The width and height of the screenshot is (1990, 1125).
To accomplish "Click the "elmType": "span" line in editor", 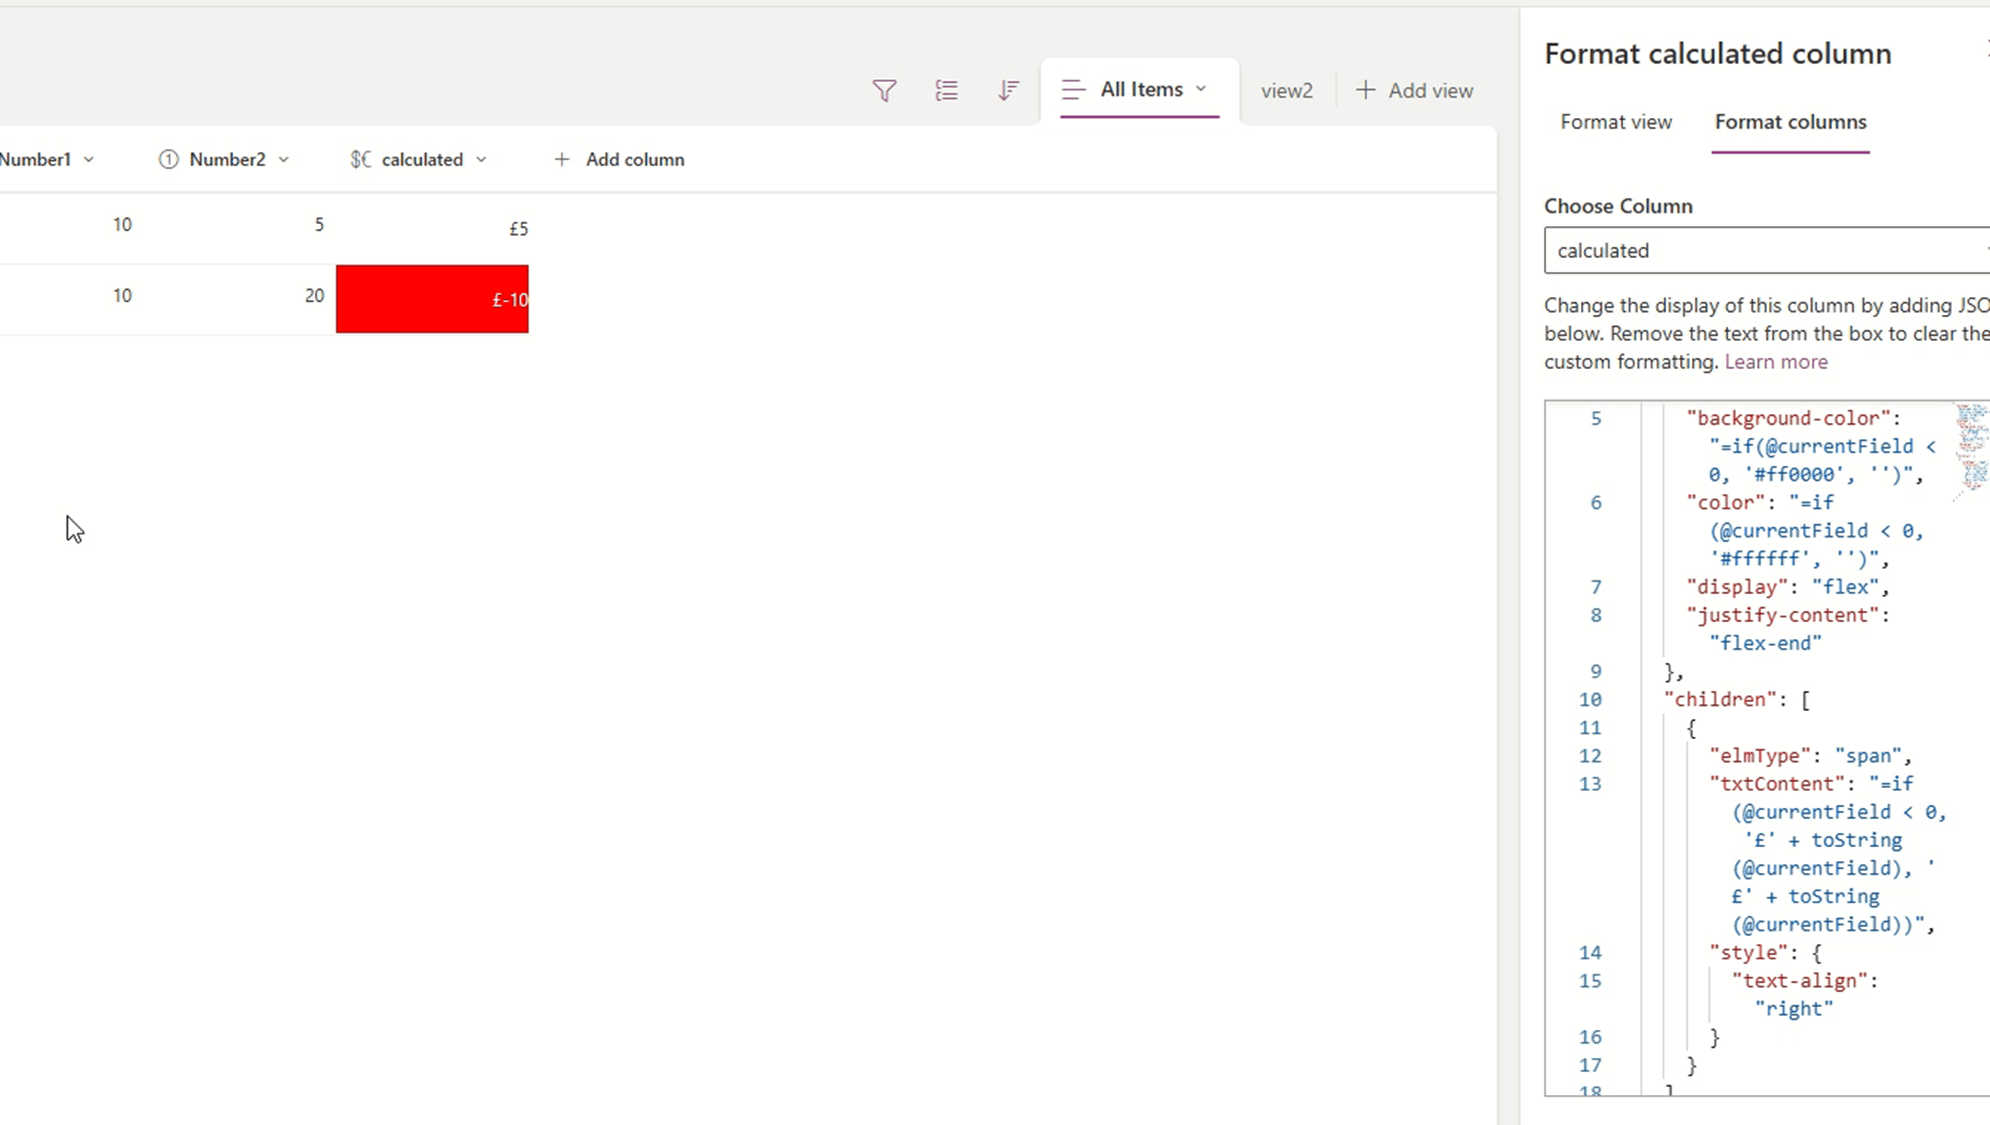I will [x=1810, y=756].
